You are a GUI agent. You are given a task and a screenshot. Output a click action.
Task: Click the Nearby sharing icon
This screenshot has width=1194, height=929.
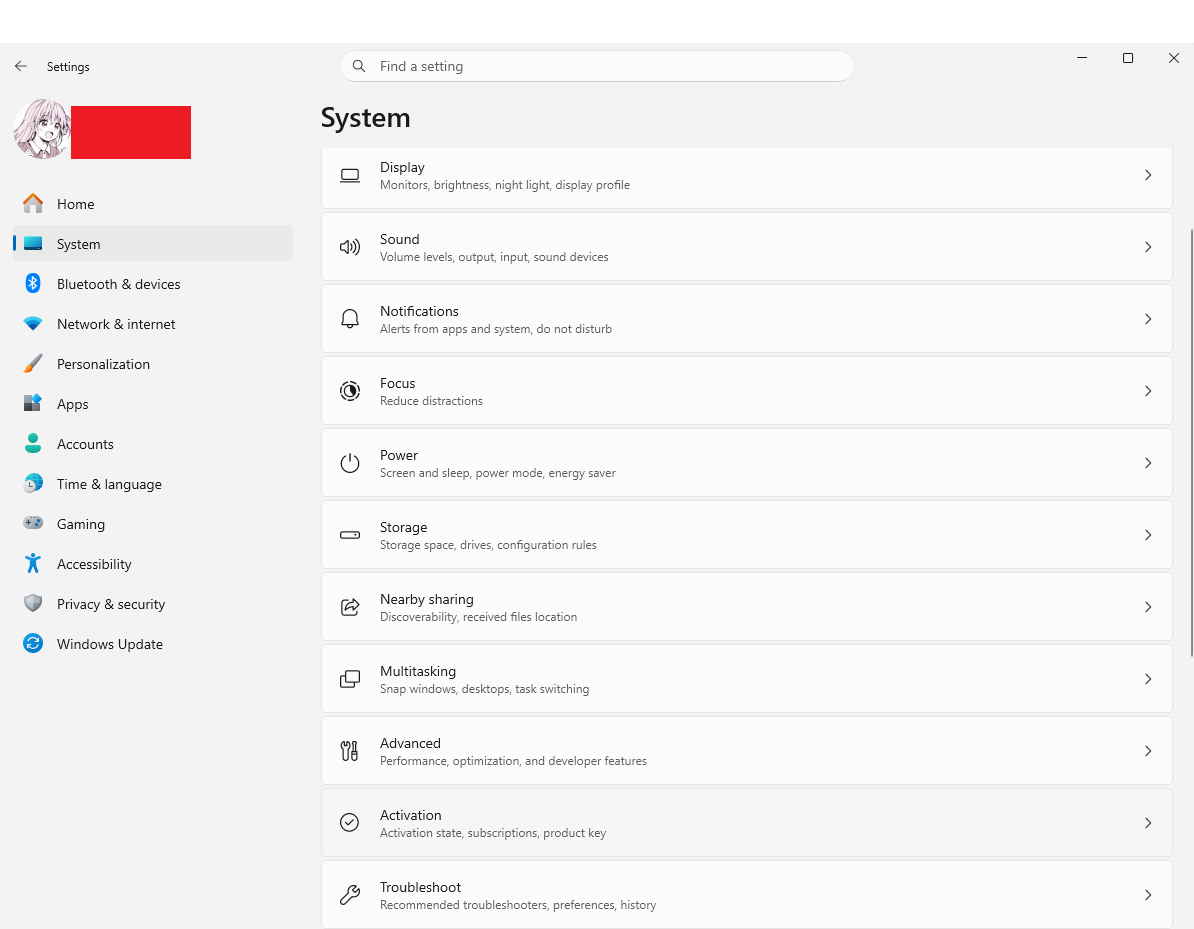click(x=350, y=607)
